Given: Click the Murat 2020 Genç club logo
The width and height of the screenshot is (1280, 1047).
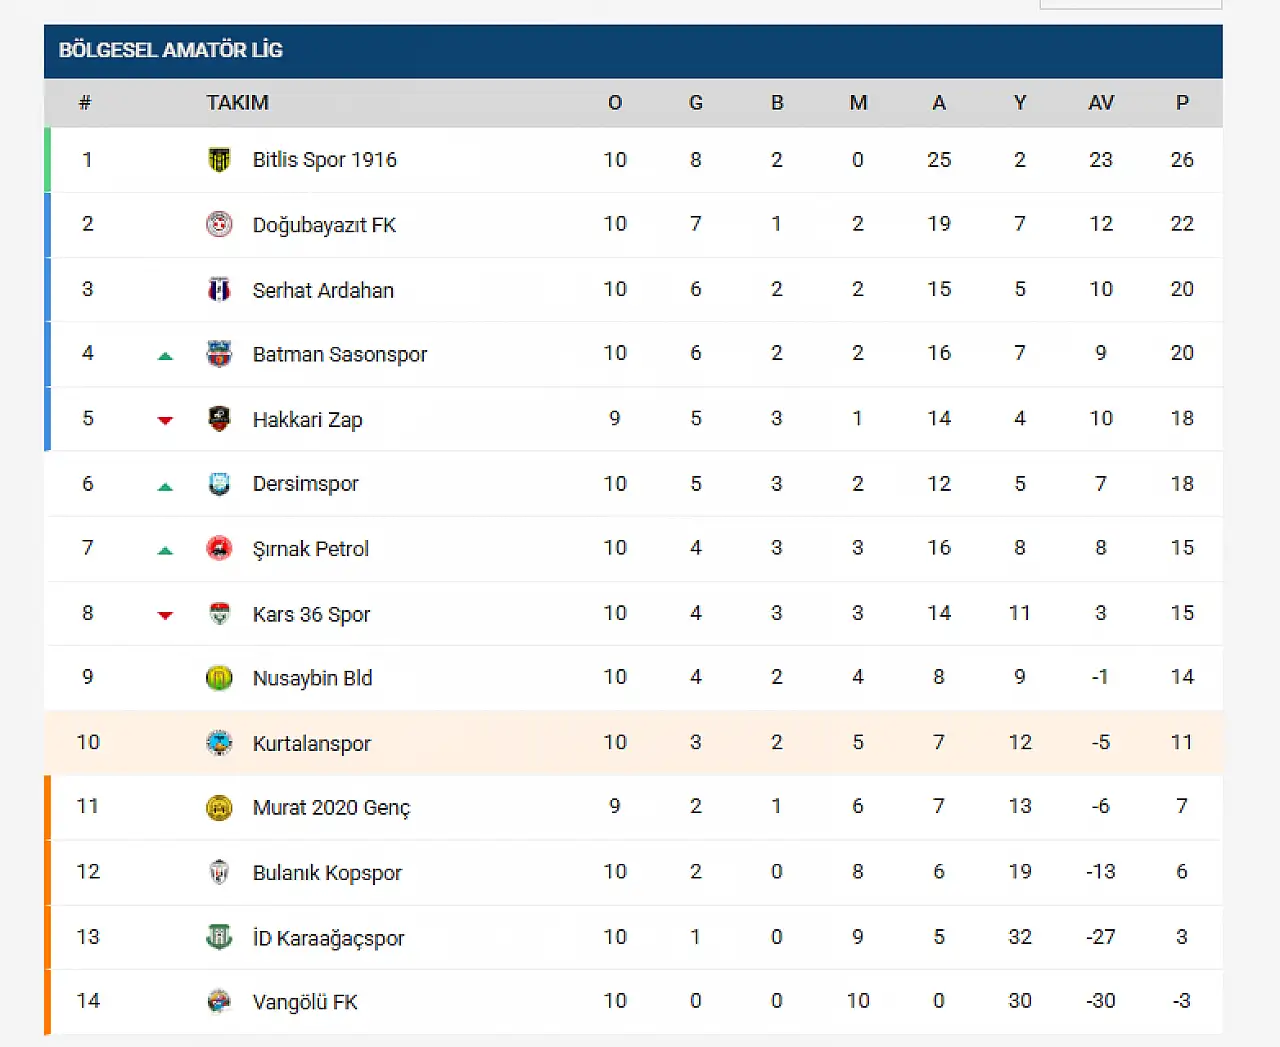Looking at the screenshot, I should 219,807.
